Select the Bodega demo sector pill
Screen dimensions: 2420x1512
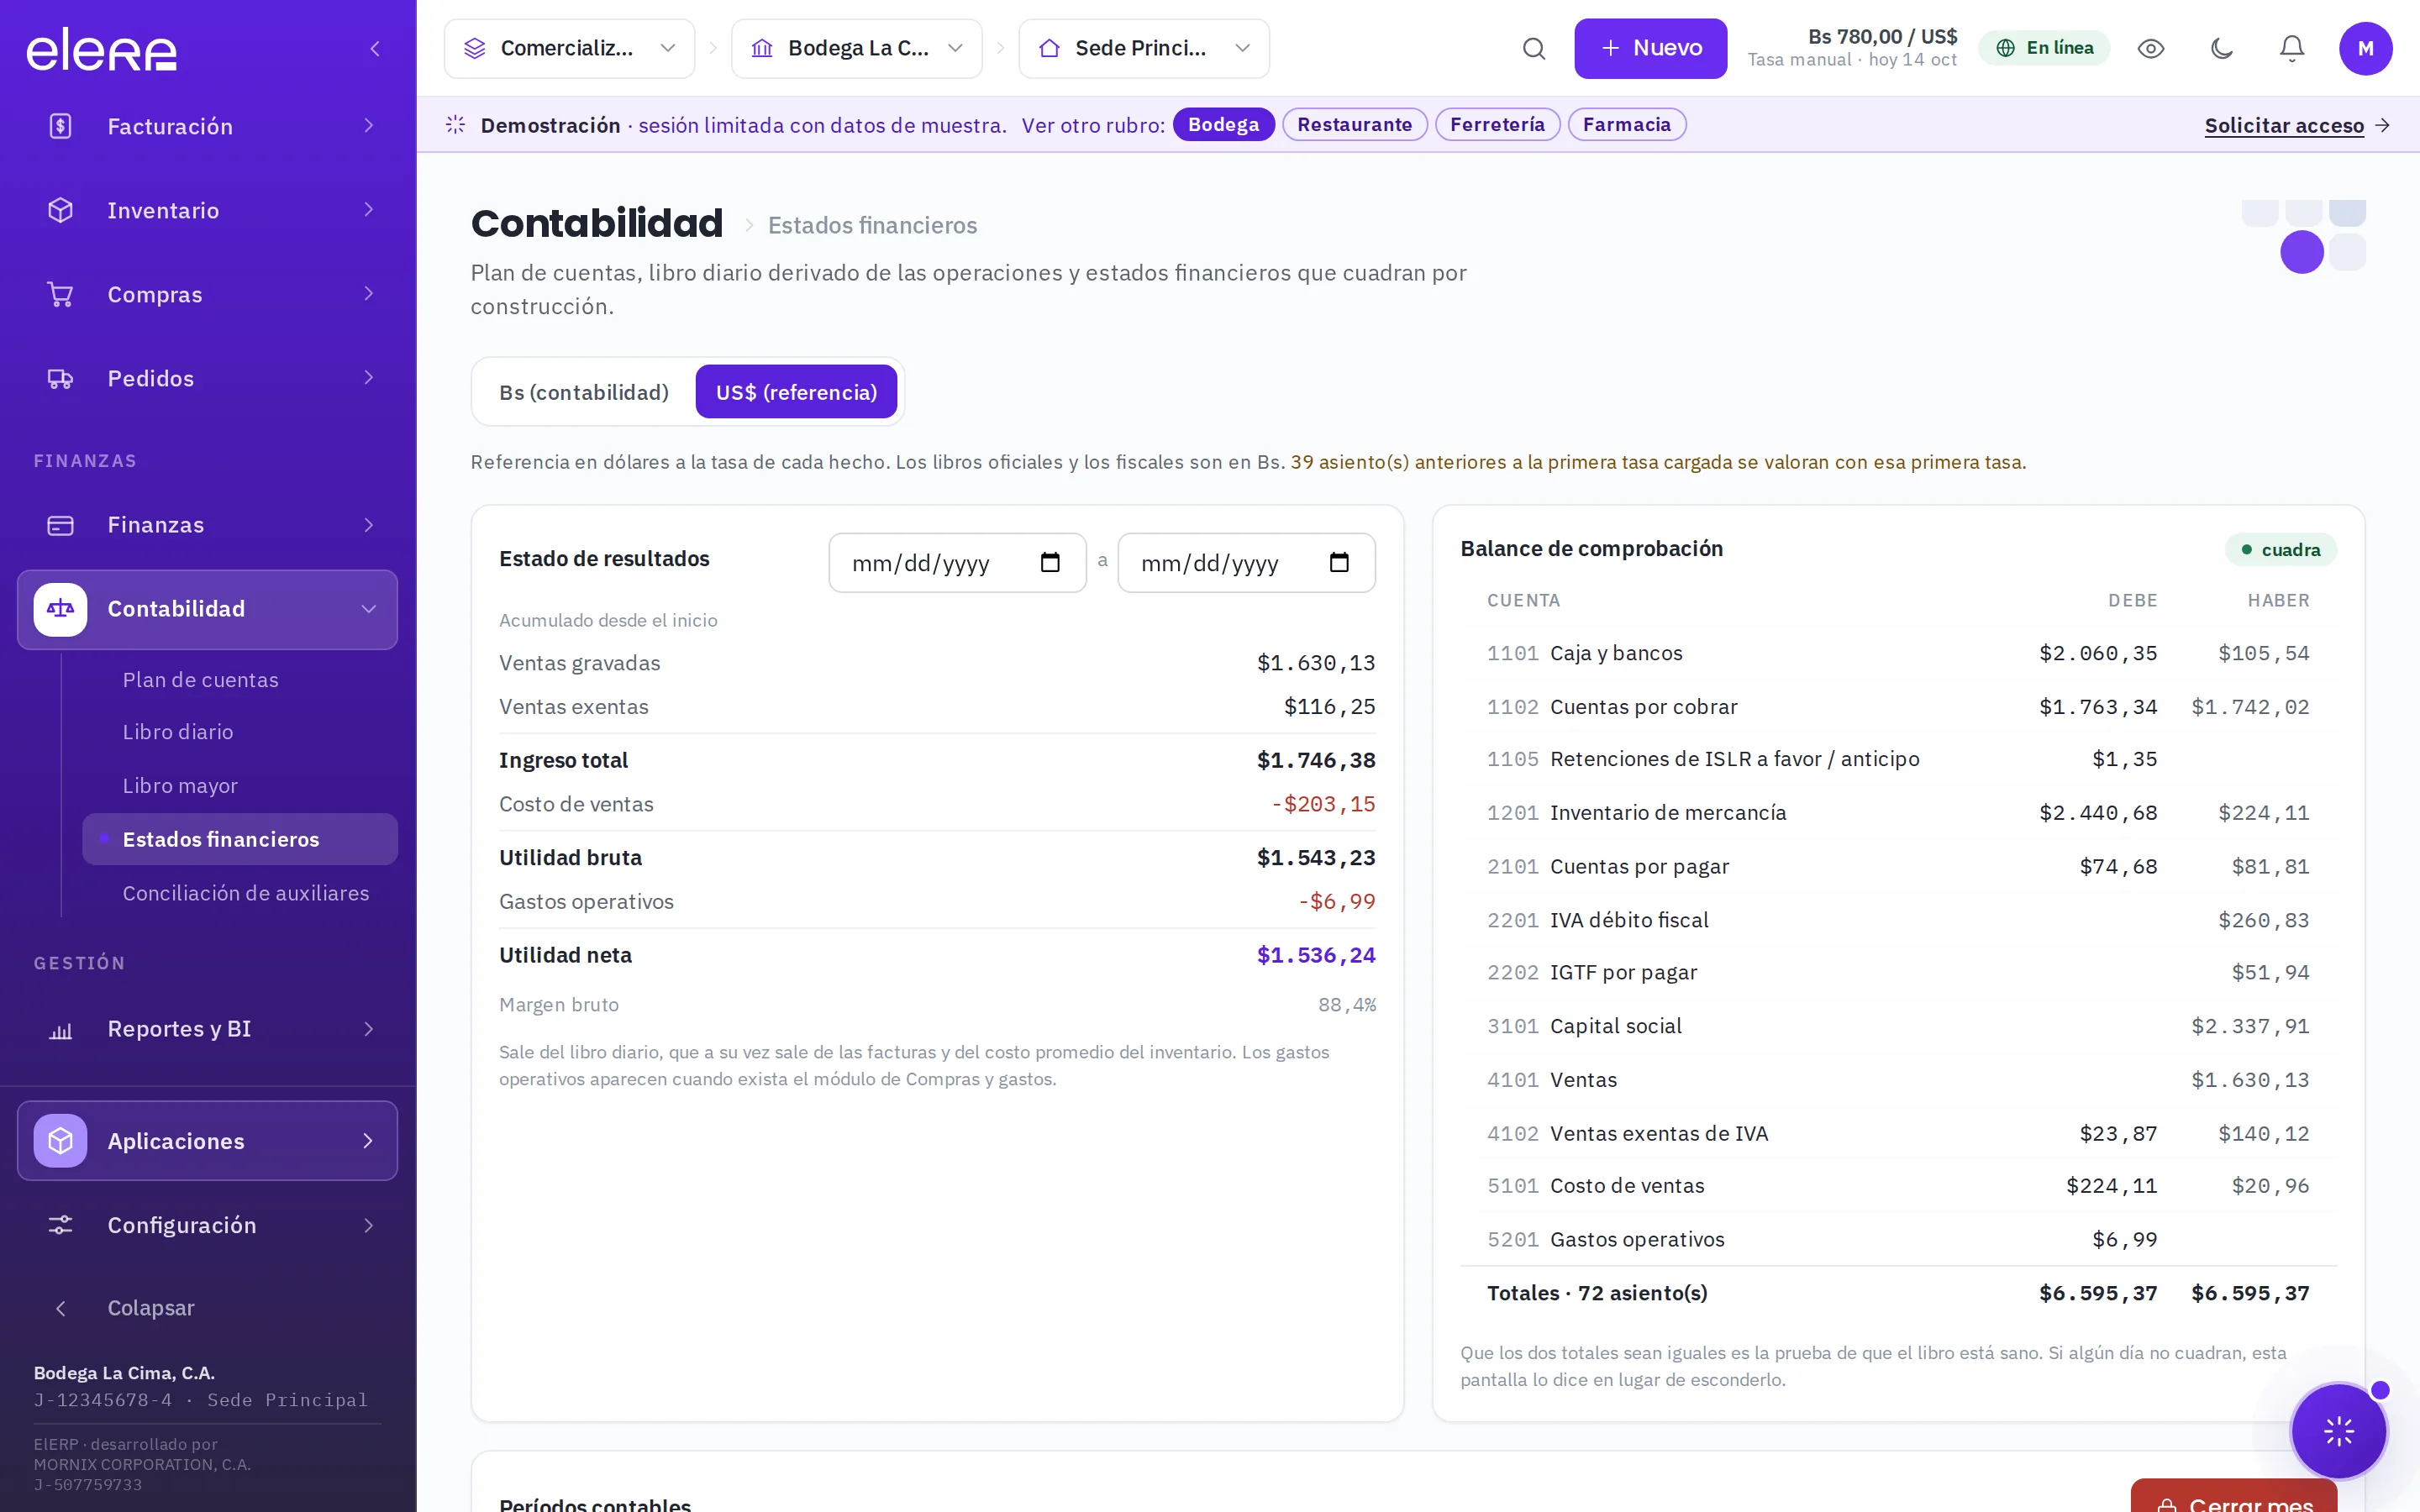tap(1223, 125)
